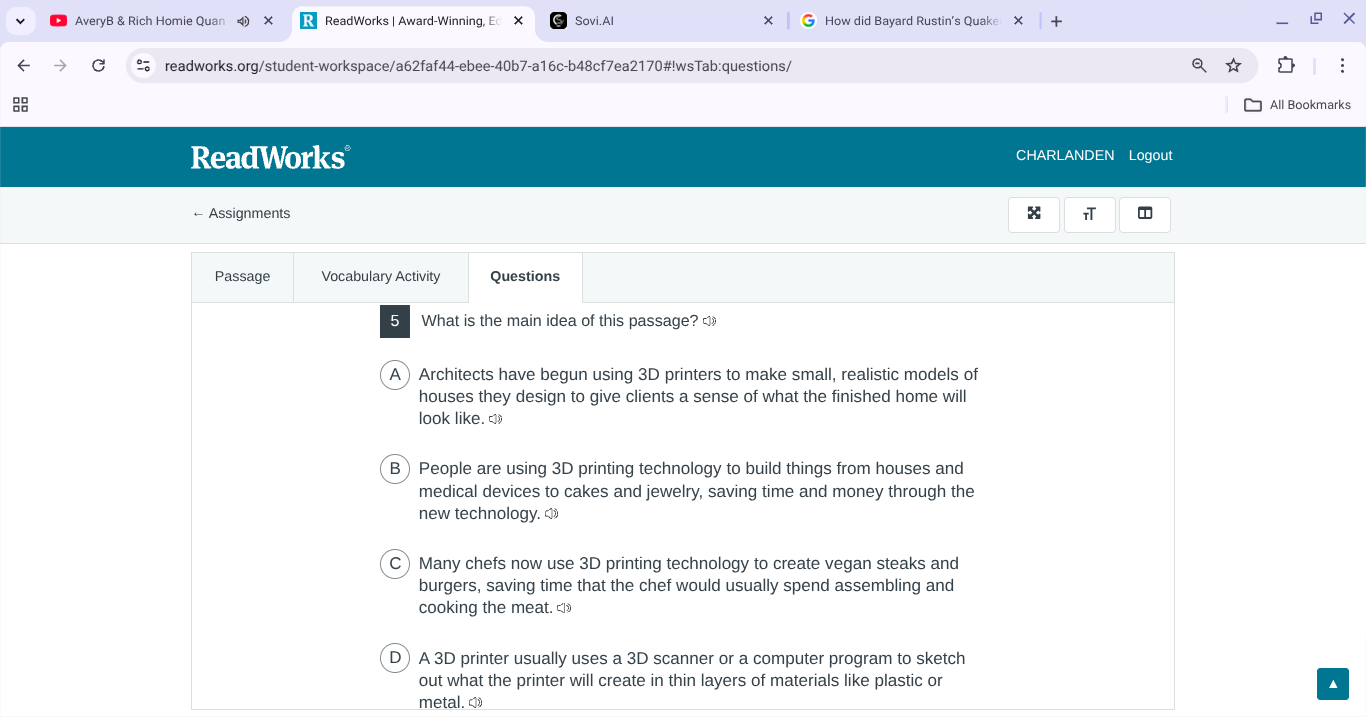Open the tab search dropdown arrow
Screen dimensions: 1366x717
click(20, 21)
